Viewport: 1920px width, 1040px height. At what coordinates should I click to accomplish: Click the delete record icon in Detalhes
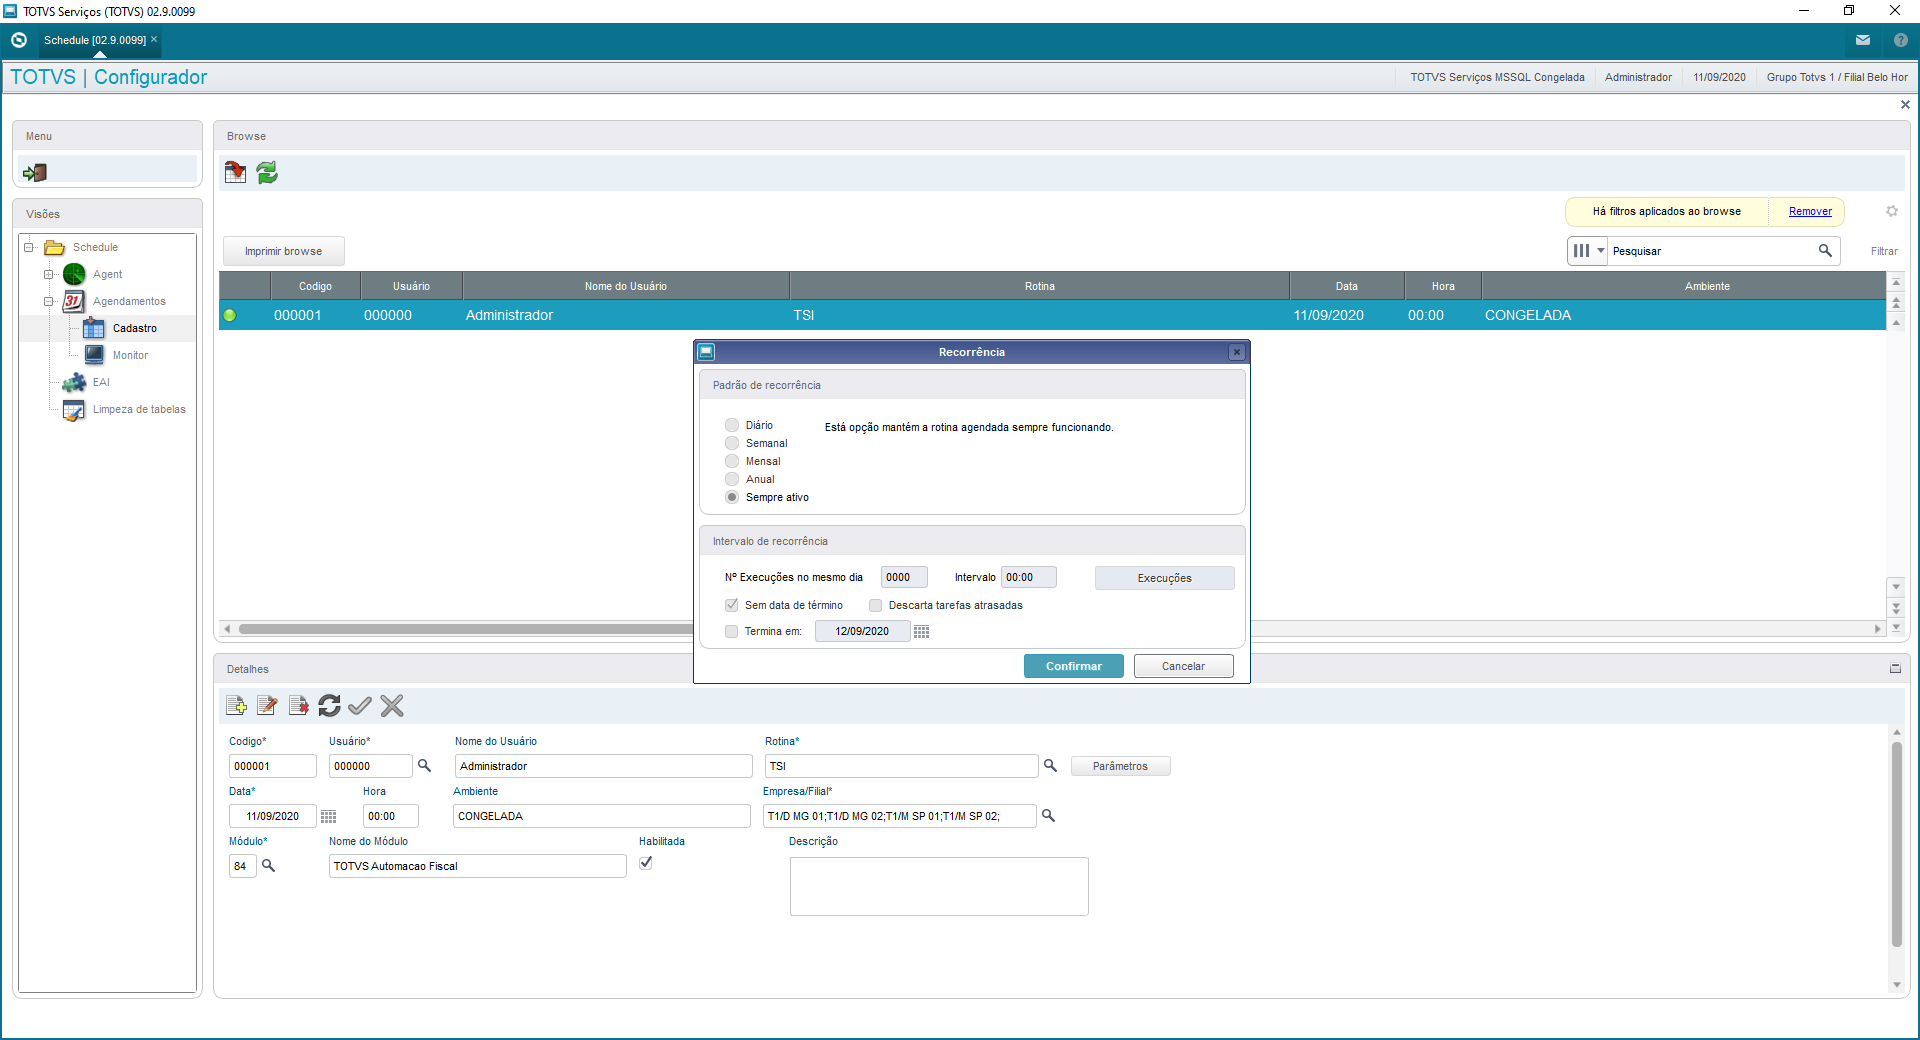(298, 706)
